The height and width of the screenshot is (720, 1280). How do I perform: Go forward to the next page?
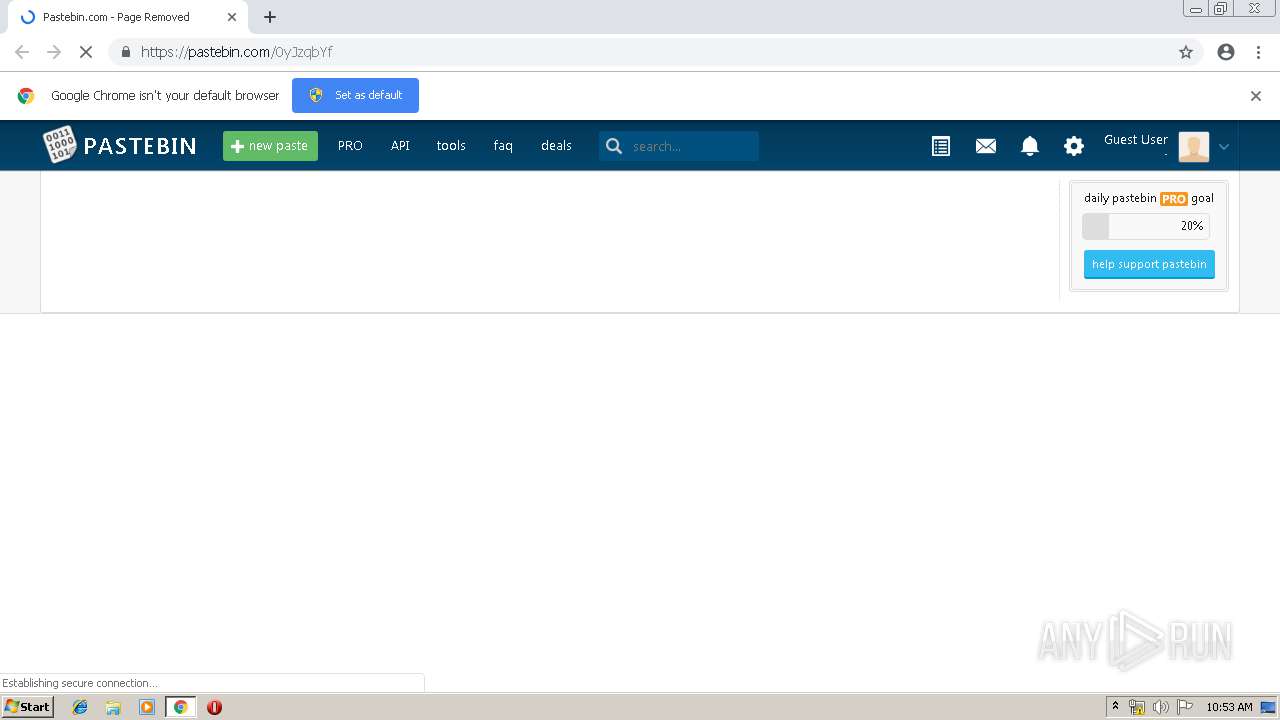point(54,52)
